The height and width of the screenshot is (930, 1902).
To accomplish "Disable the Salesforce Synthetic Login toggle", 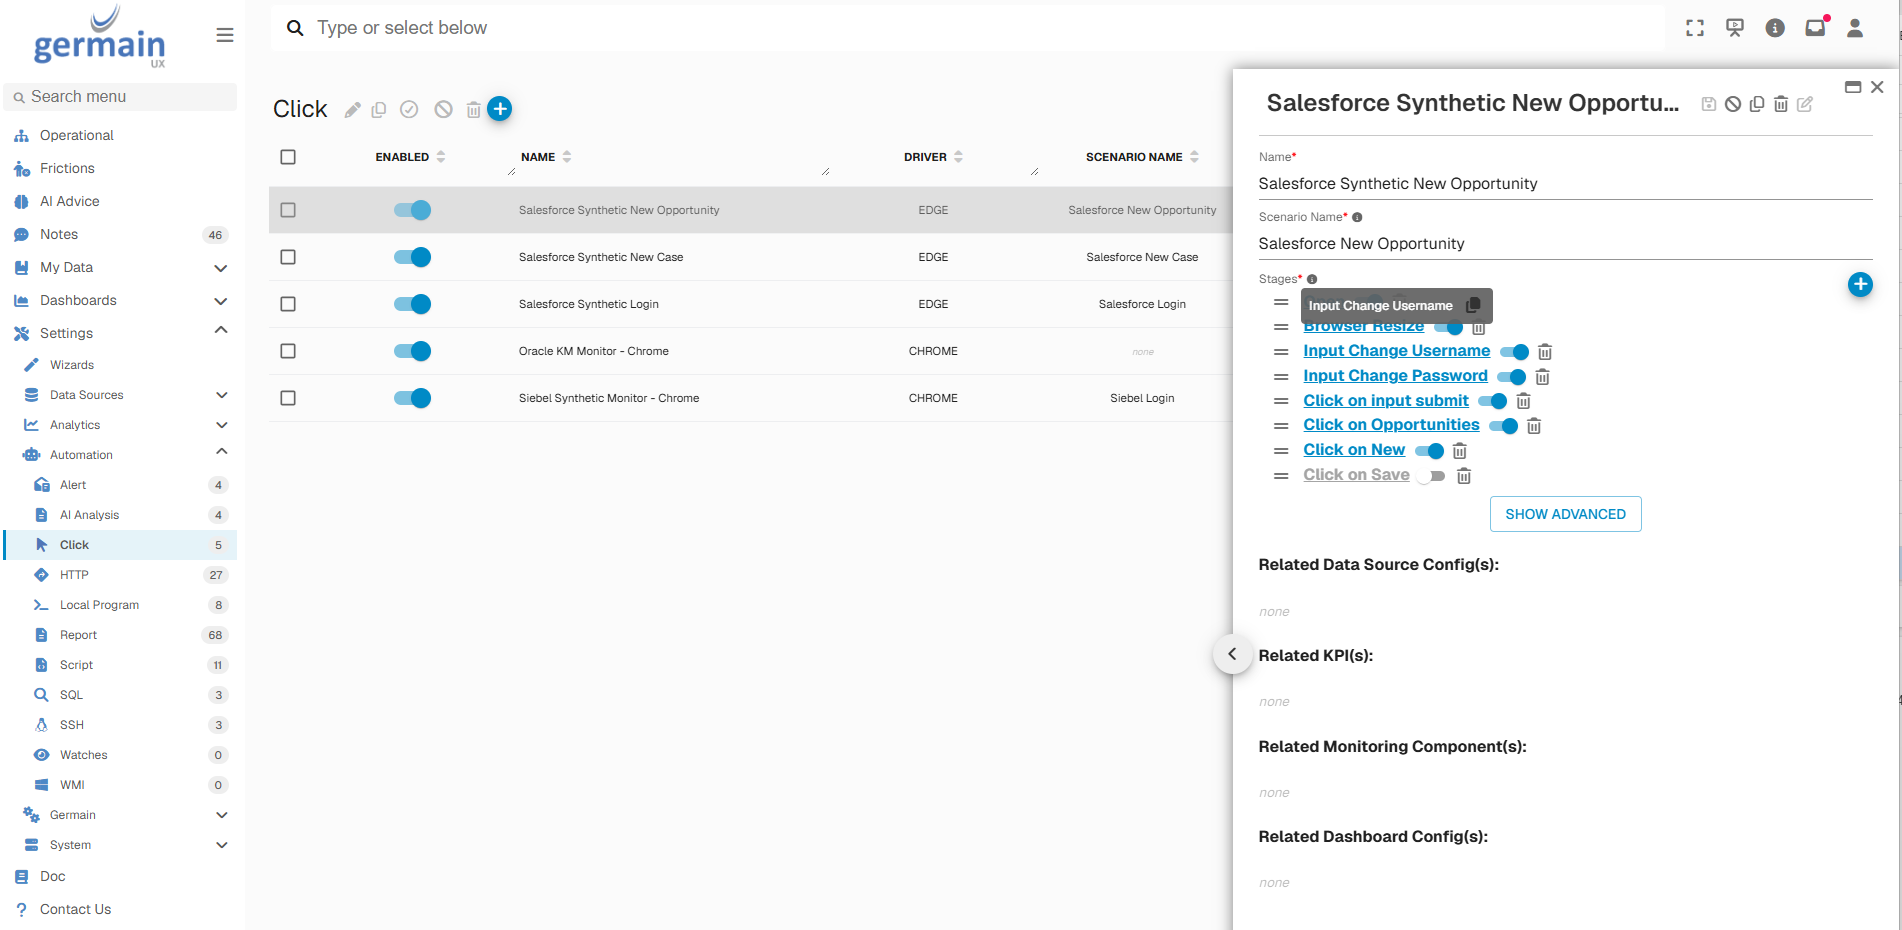I will coord(412,304).
